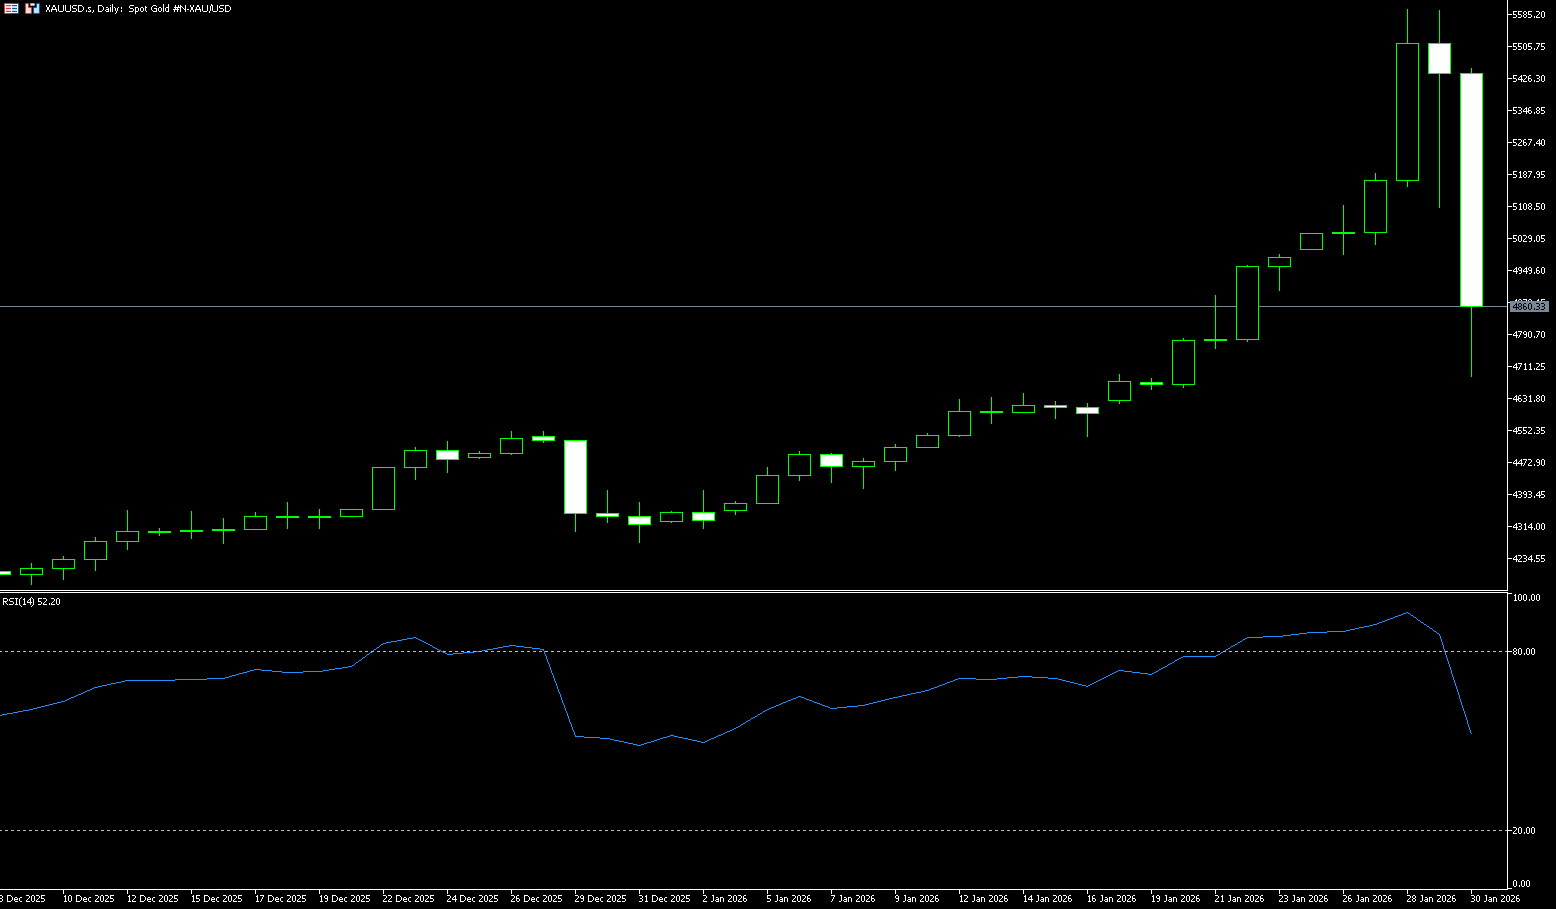Open the One Click Trading panel icon

pos(33,8)
